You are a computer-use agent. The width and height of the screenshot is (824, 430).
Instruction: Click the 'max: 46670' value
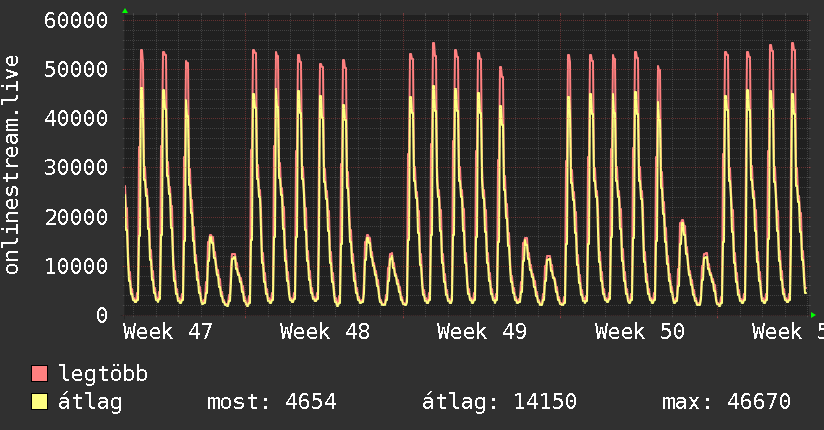click(726, 402)
